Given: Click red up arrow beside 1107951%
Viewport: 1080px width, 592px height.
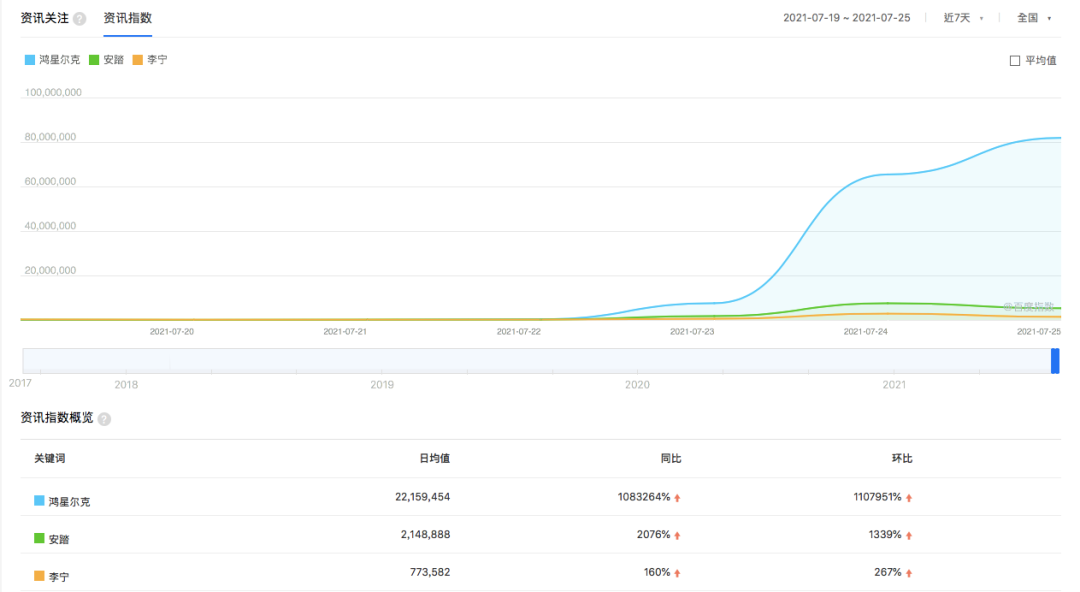Looking at the screenshot, I should coord(909,497).
